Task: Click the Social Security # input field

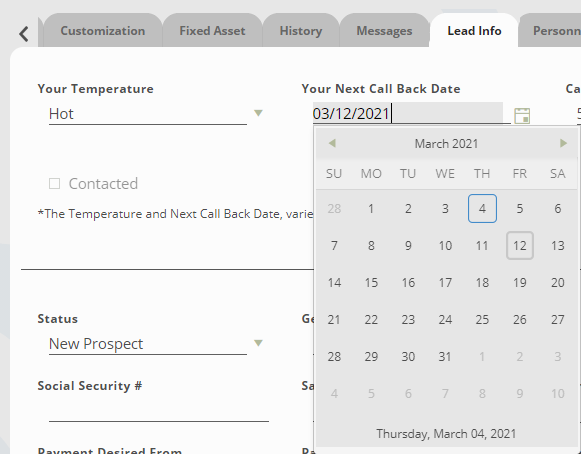Action: click(x=159, y=411)
